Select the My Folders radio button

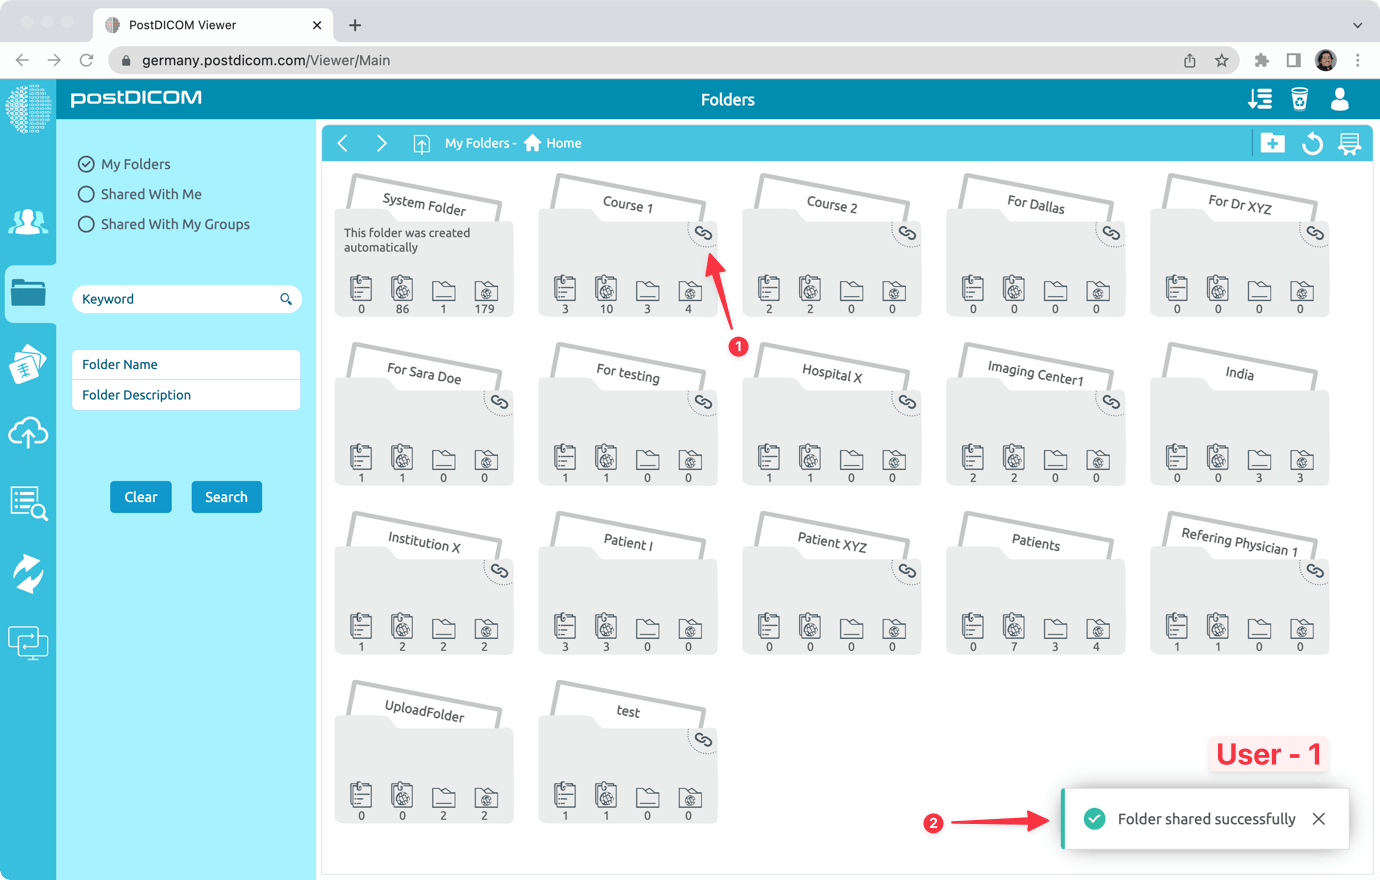86,164
